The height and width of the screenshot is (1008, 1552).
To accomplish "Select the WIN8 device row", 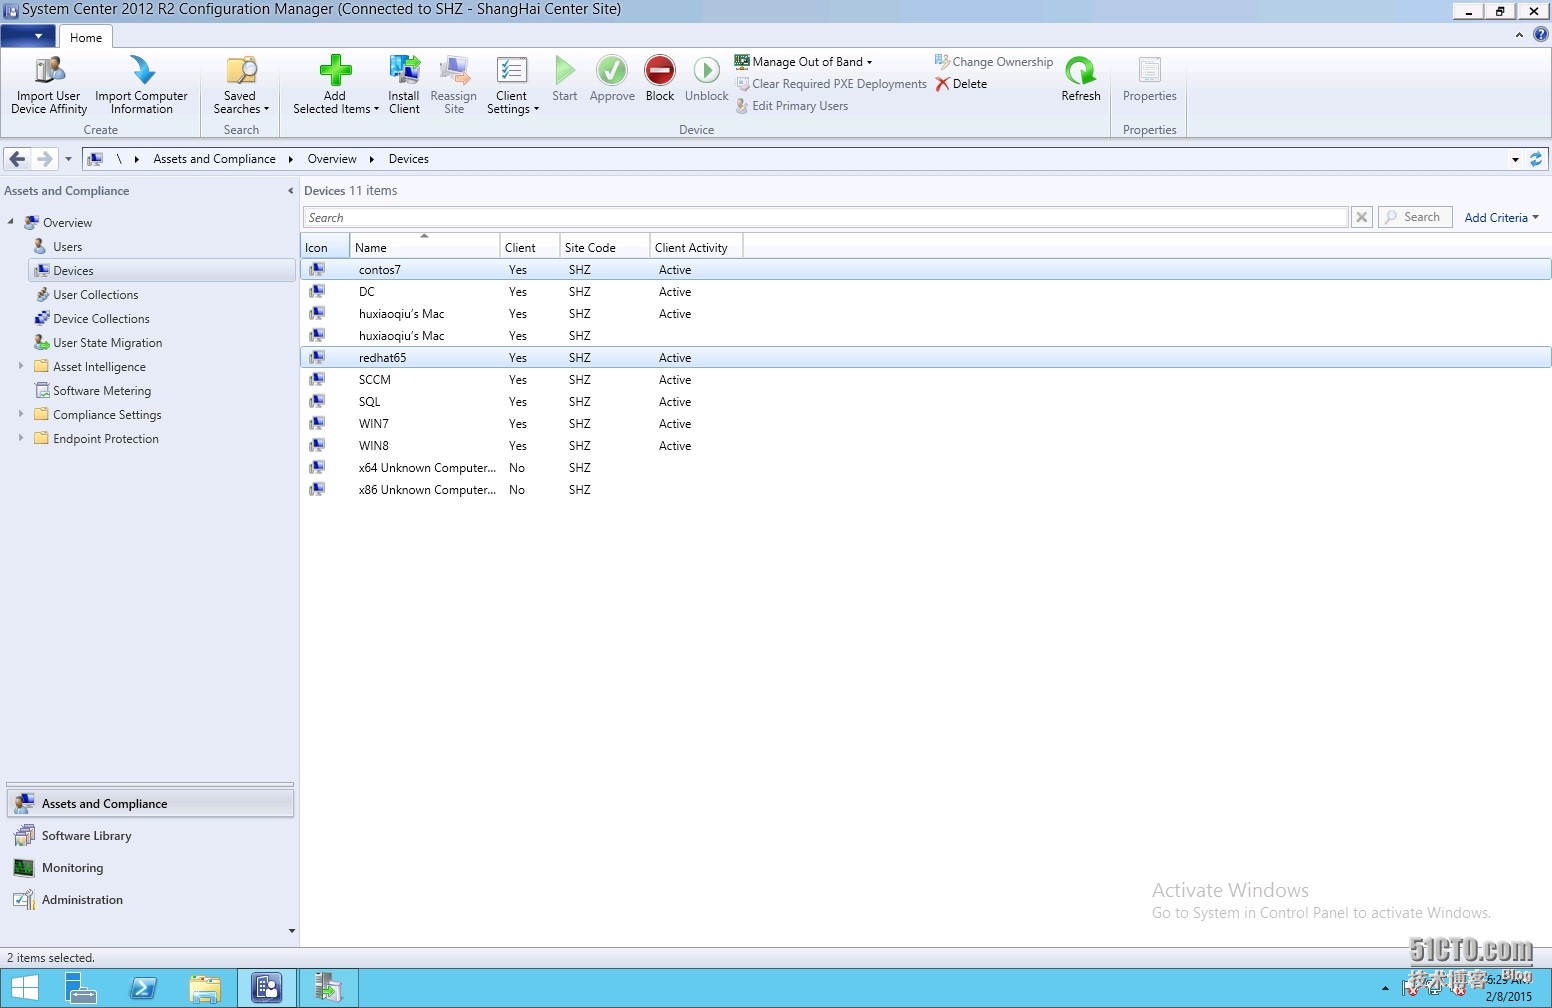I will (925, 446).
